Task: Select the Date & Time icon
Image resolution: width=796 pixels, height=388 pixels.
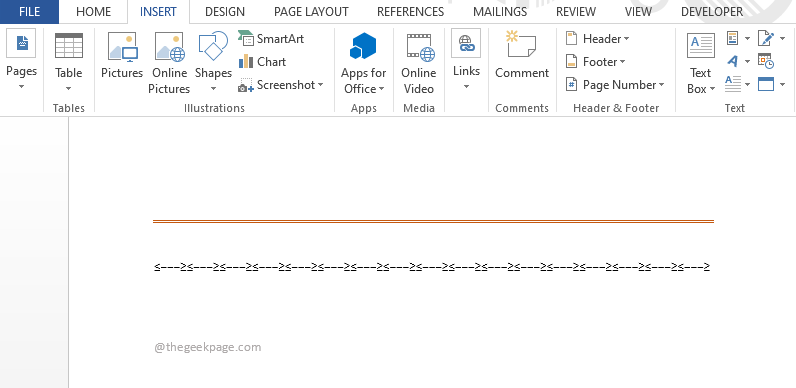Action: coord(766,61)
